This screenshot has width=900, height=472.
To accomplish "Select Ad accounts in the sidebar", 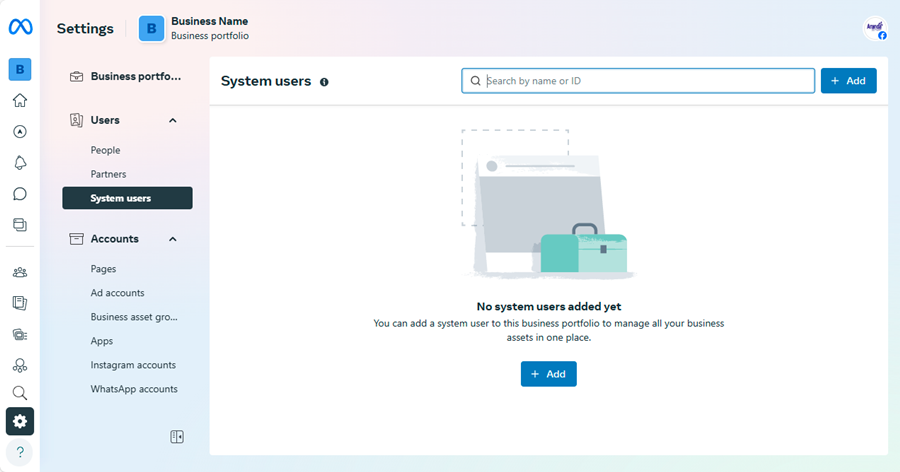I will [117, 293].
